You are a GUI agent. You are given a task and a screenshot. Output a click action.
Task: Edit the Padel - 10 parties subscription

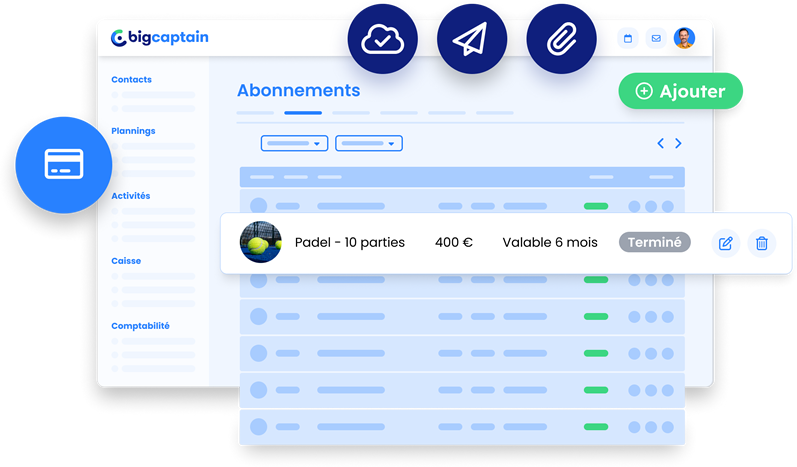click(725, 243)
